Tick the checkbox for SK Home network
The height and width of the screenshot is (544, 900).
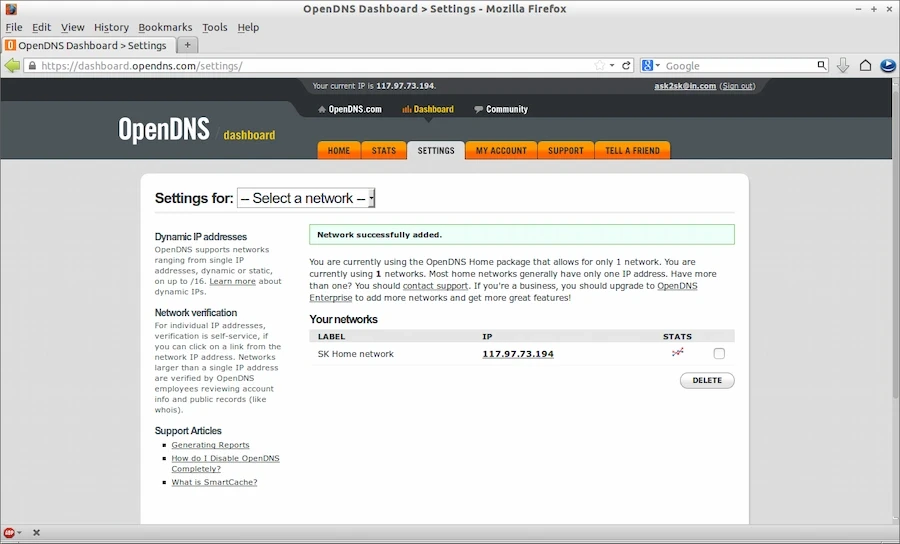coord(719,353)
